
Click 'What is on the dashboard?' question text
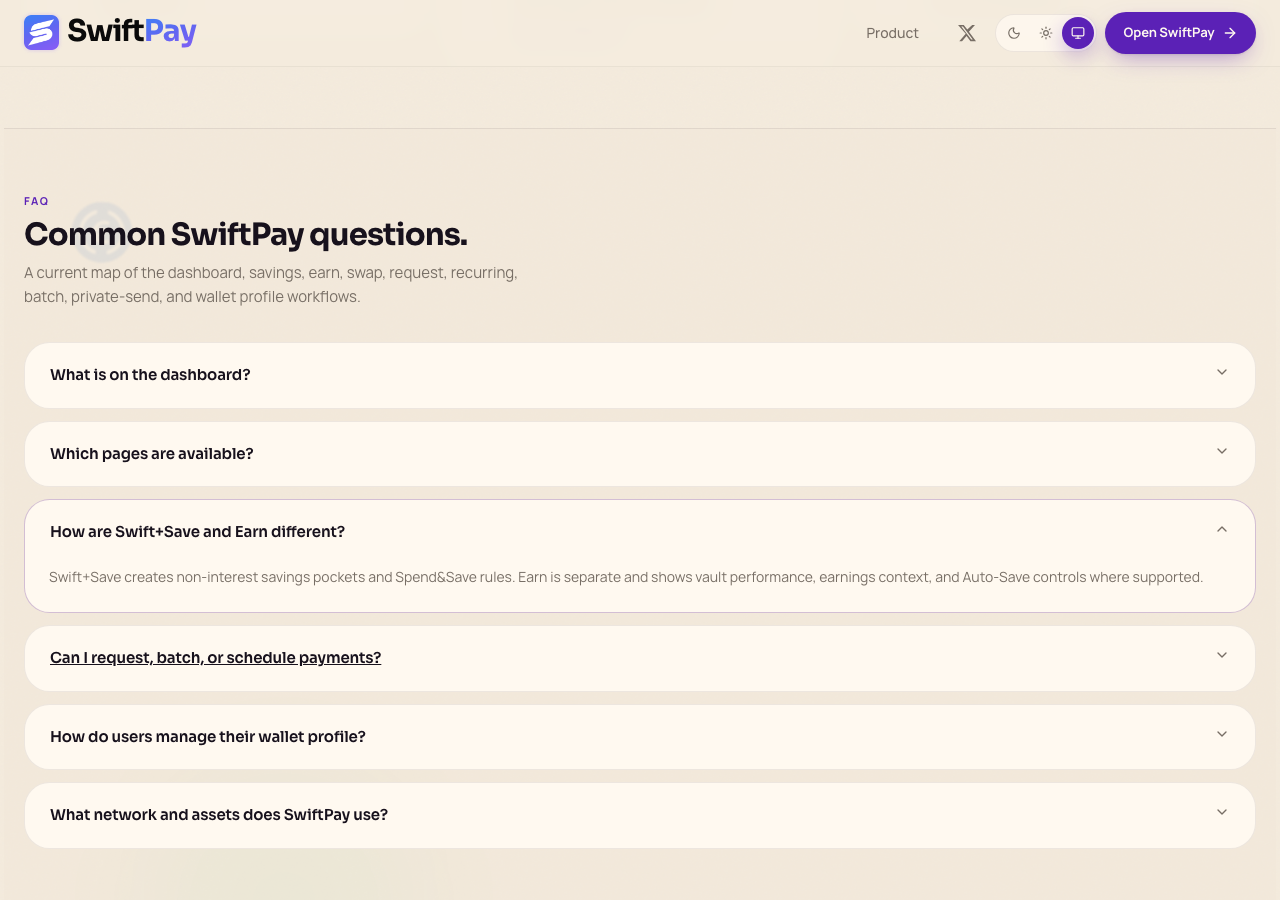(150, 374)
